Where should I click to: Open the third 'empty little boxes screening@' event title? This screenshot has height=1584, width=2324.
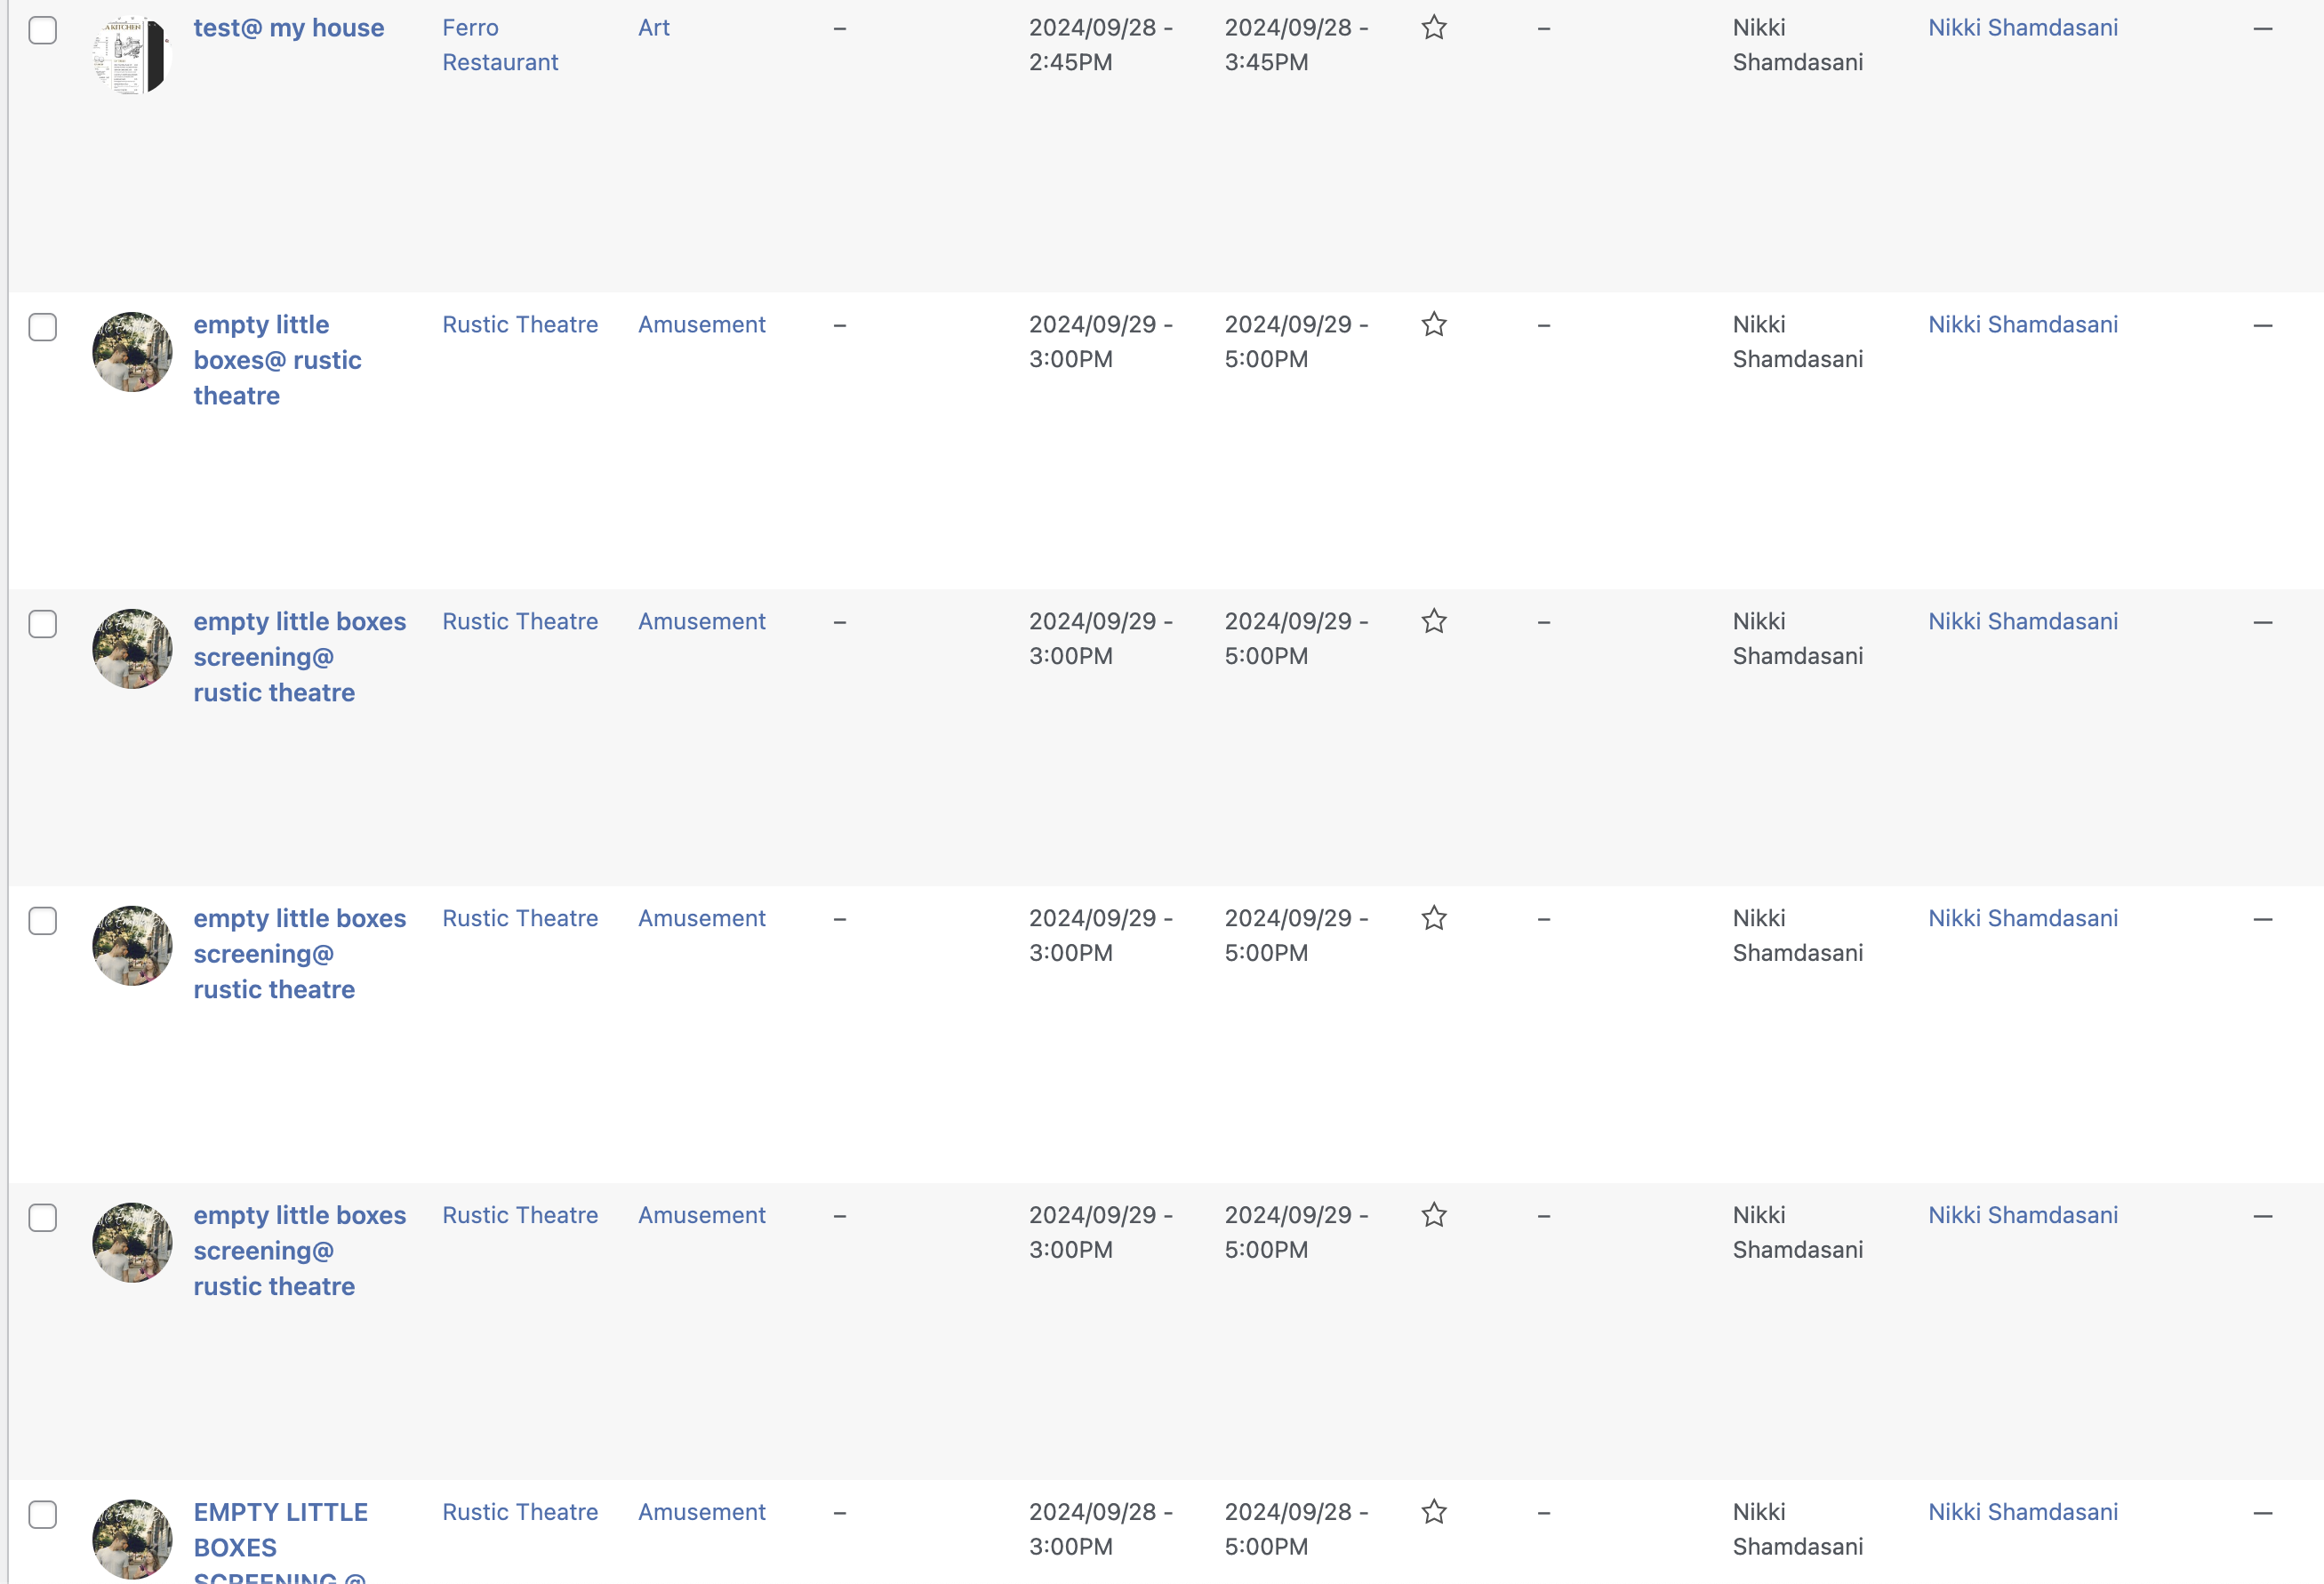(300, 1252)
